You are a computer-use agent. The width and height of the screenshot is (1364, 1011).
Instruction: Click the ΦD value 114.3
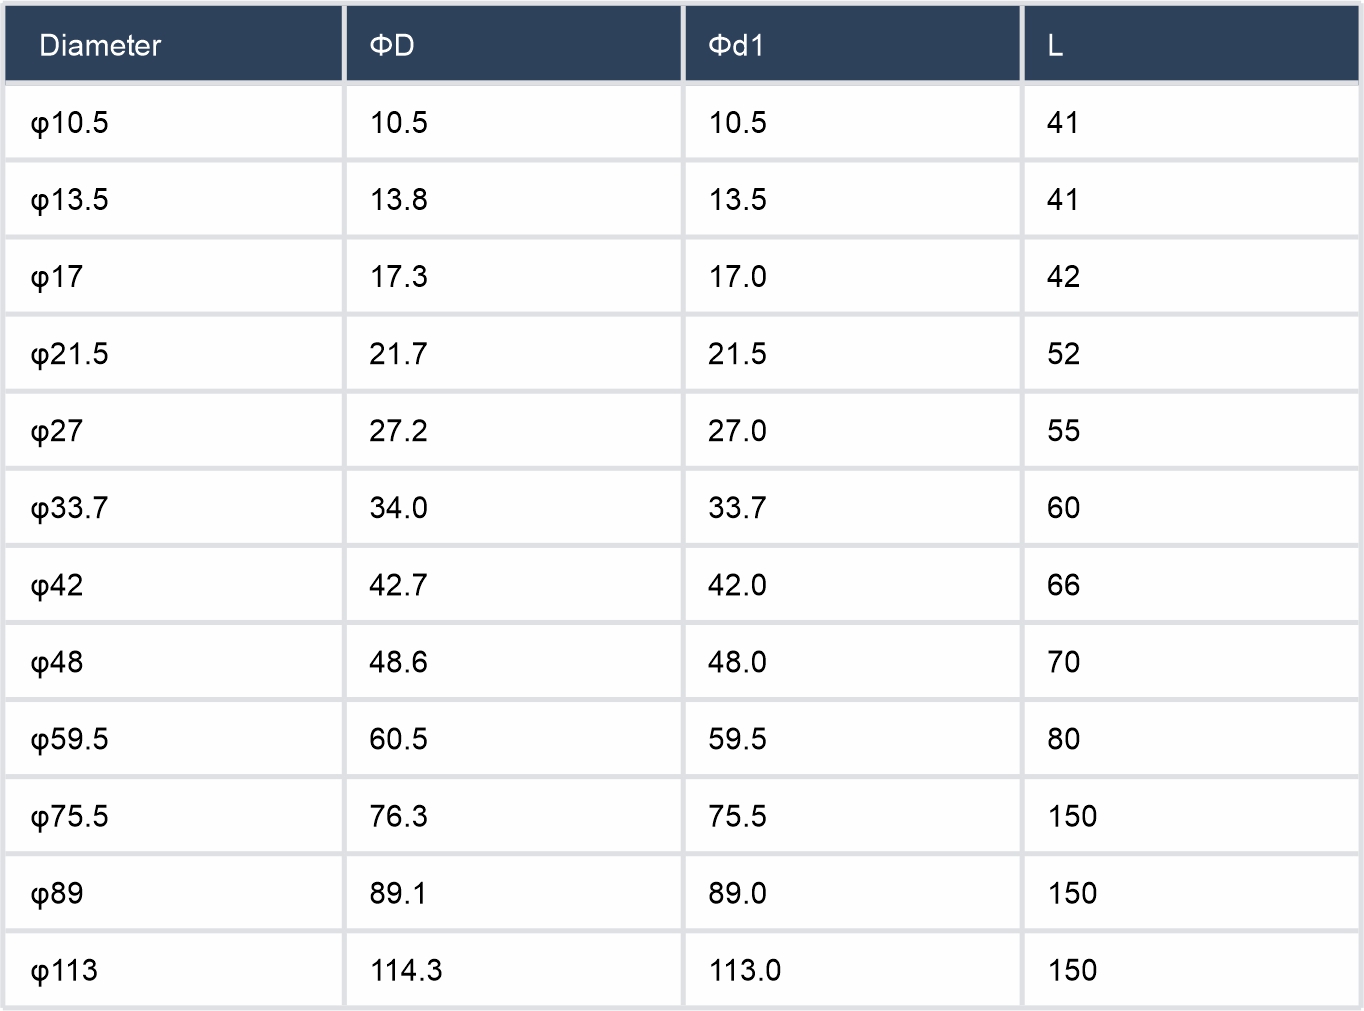point(406,970)
